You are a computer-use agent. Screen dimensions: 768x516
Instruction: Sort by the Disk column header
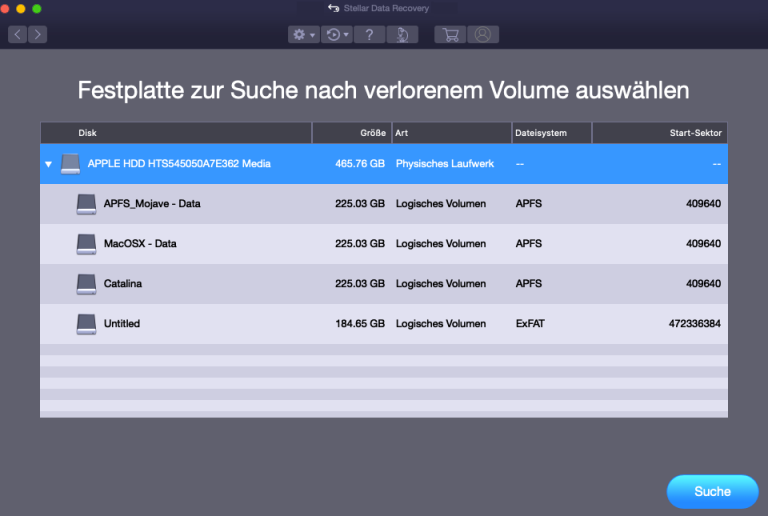pos(176,133)
